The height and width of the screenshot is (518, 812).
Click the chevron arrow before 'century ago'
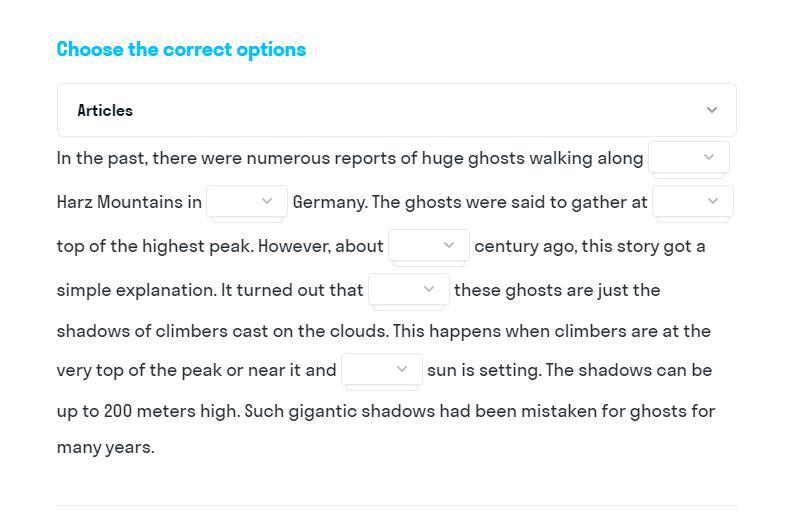[x=449, y=246]
